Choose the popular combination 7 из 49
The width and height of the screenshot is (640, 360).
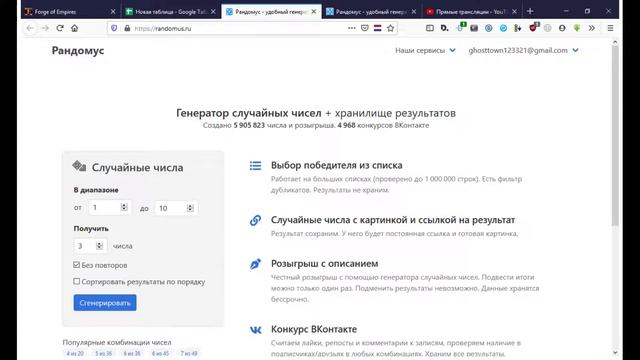(x=189, y=353)
